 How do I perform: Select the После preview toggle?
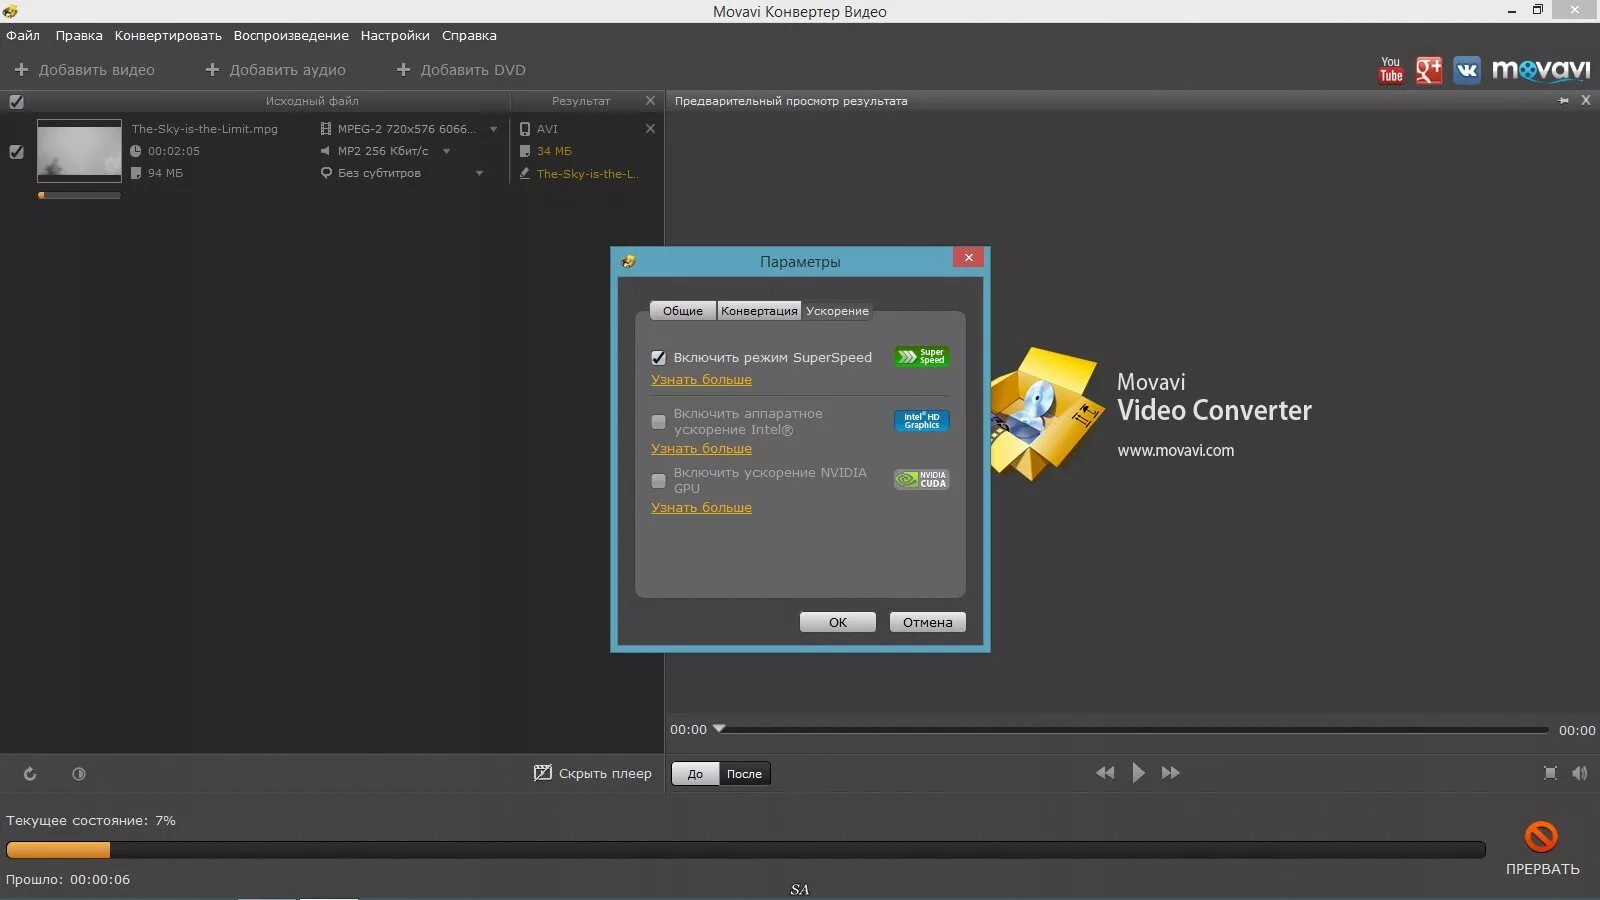[744, 774]
